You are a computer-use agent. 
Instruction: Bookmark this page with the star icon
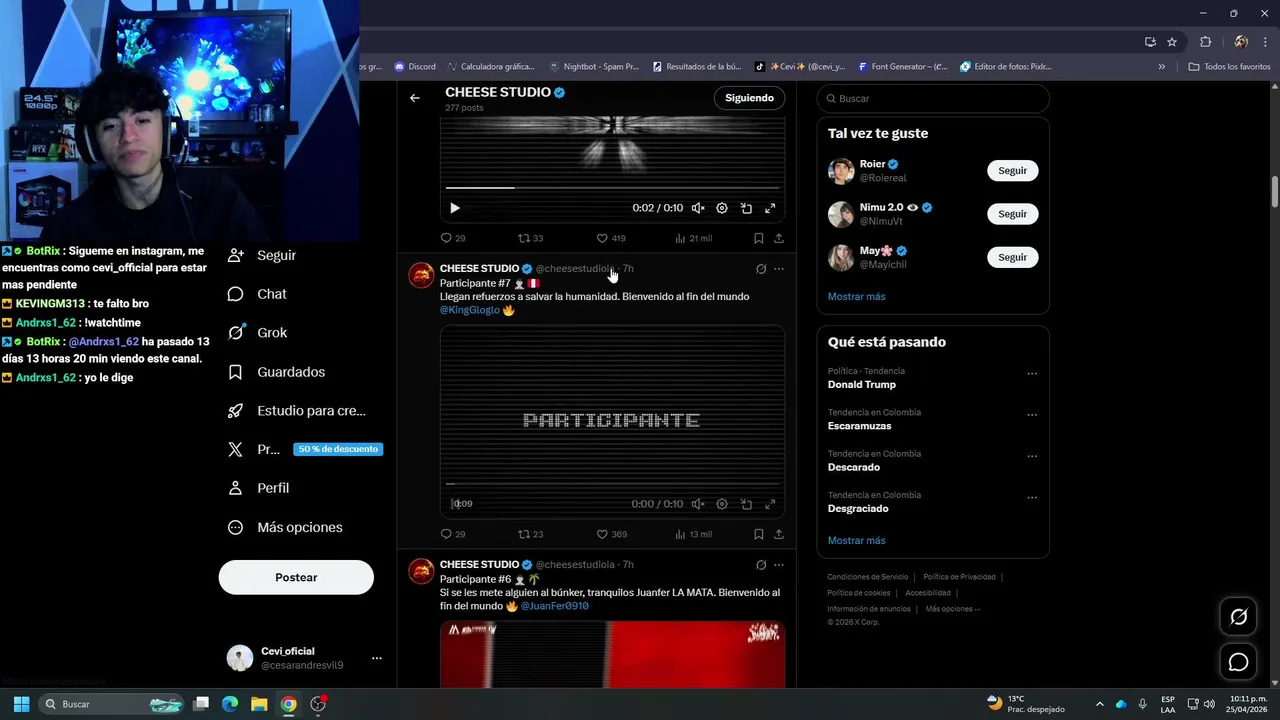pyautogui.click(x=1172, y=42)
